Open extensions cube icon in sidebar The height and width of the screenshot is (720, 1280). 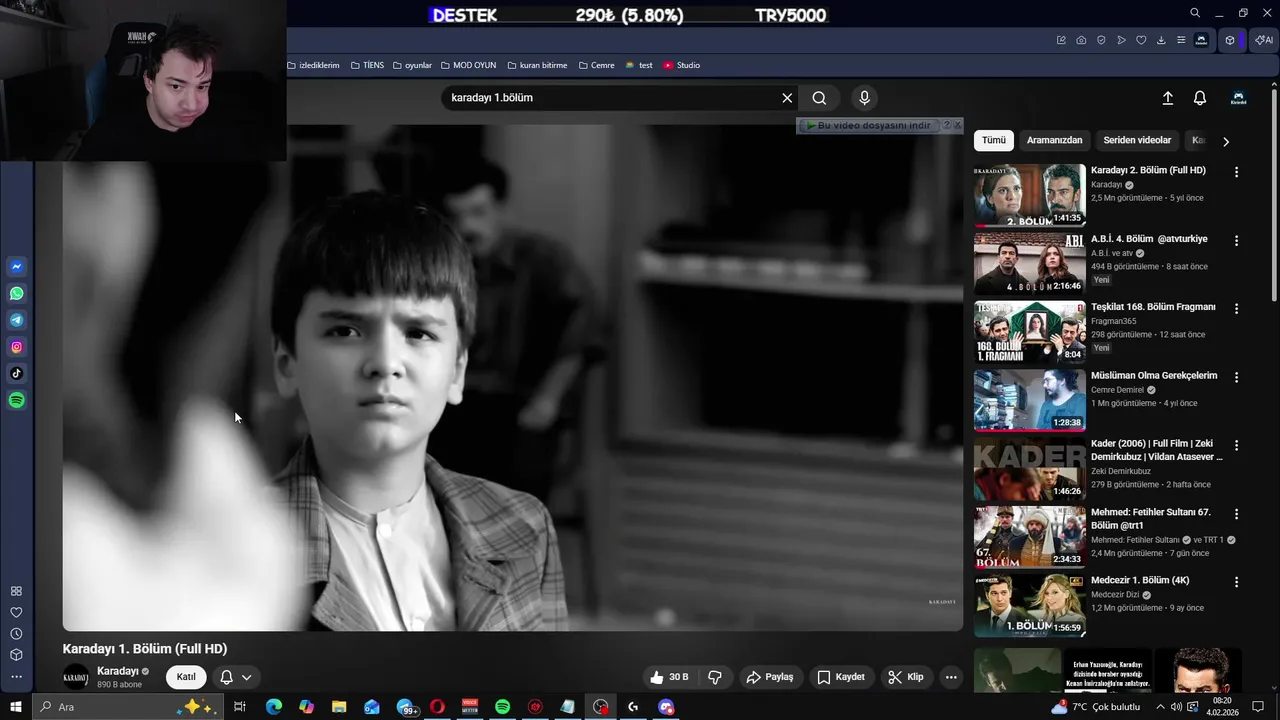pos(16,655)
